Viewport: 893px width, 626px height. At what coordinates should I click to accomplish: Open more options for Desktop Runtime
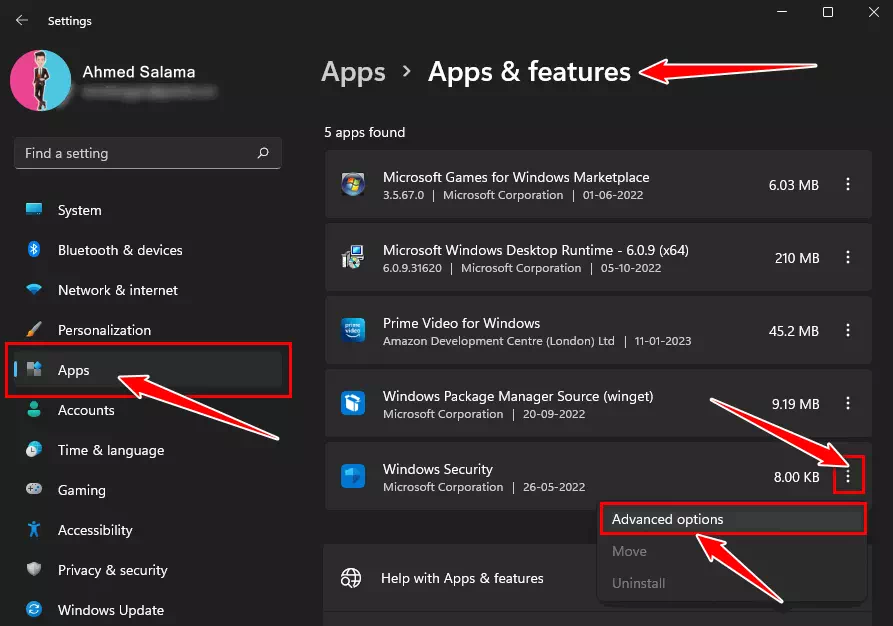tap(847, 257)
